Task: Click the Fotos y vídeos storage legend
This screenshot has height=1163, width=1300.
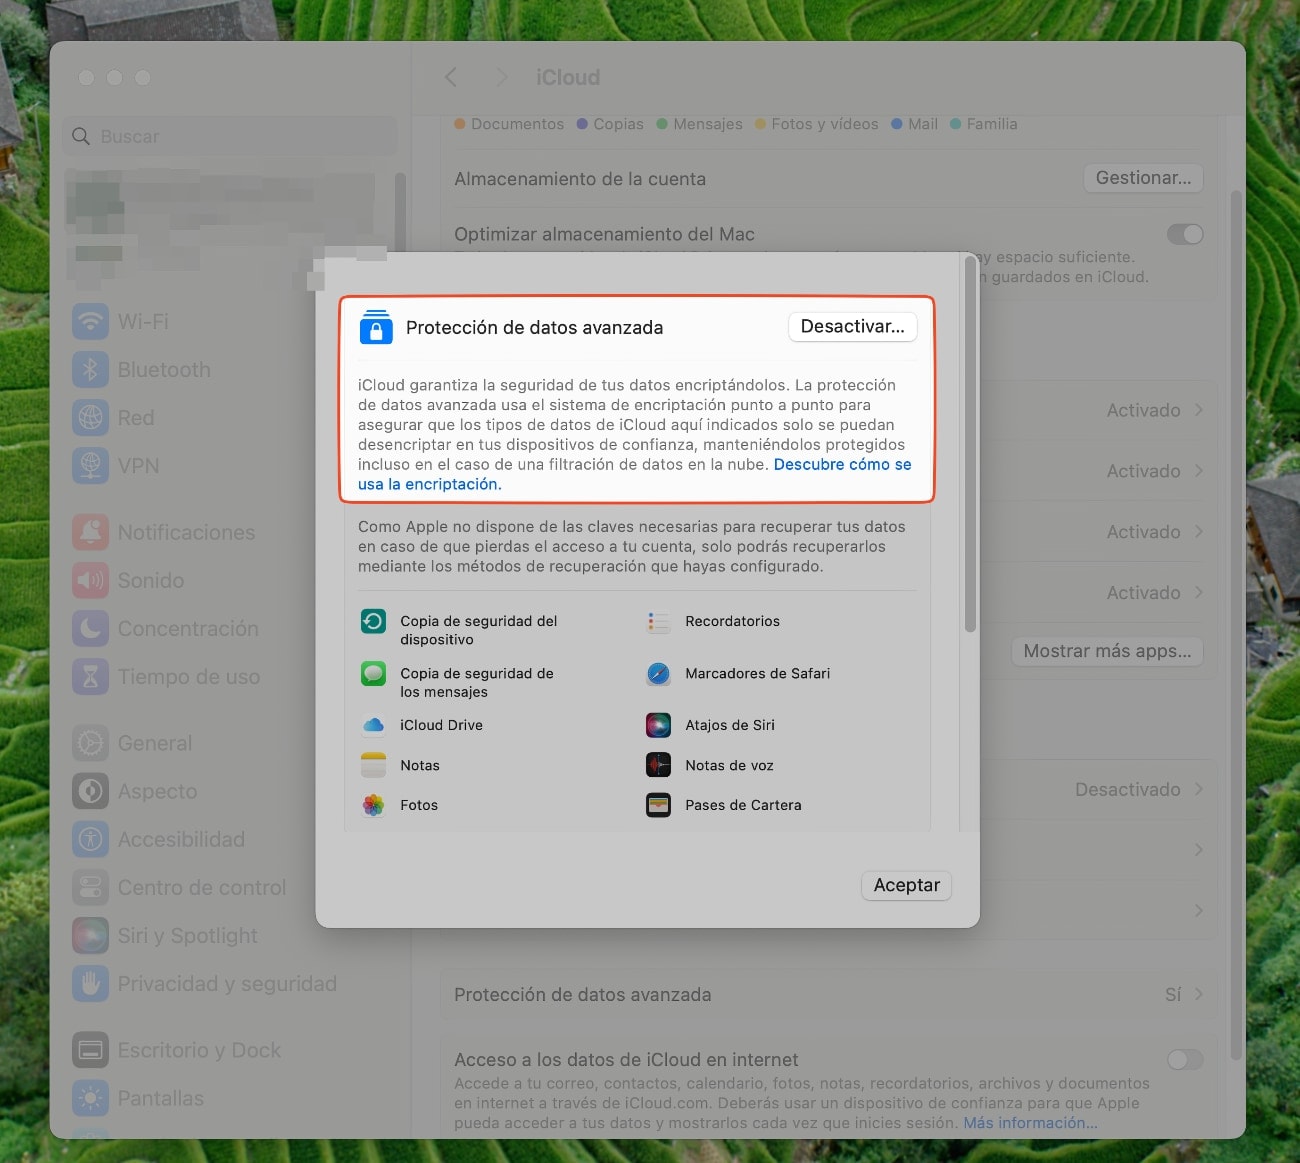Action: (816, 124)
